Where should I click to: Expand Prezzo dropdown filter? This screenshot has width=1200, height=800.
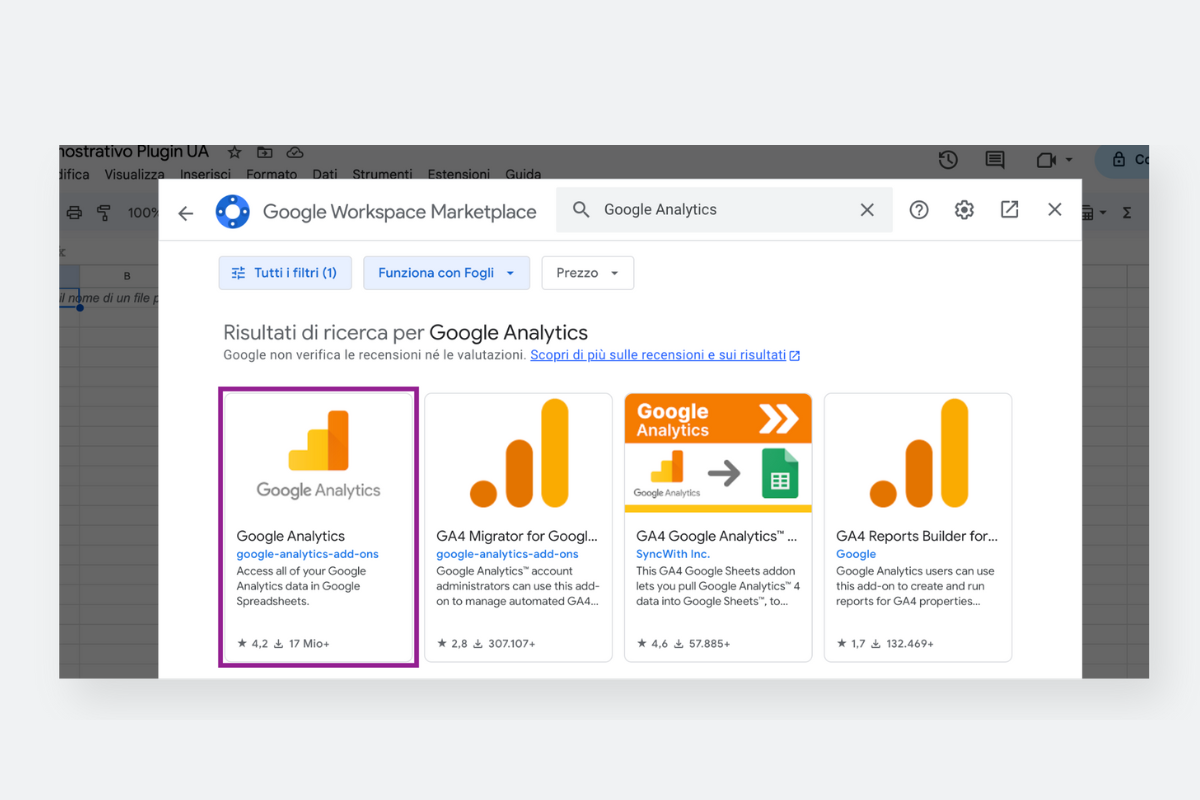pyautogui.click(x=588, y=273)
